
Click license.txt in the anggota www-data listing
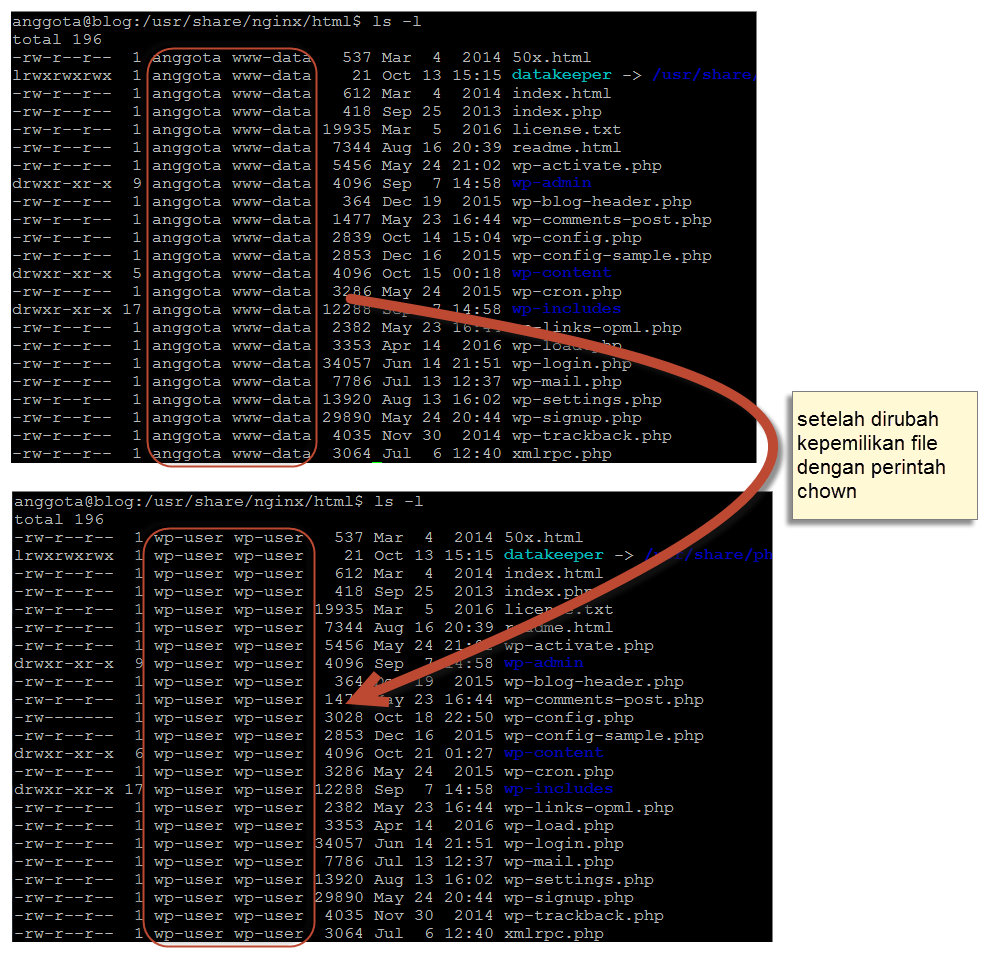click(566, 129)
